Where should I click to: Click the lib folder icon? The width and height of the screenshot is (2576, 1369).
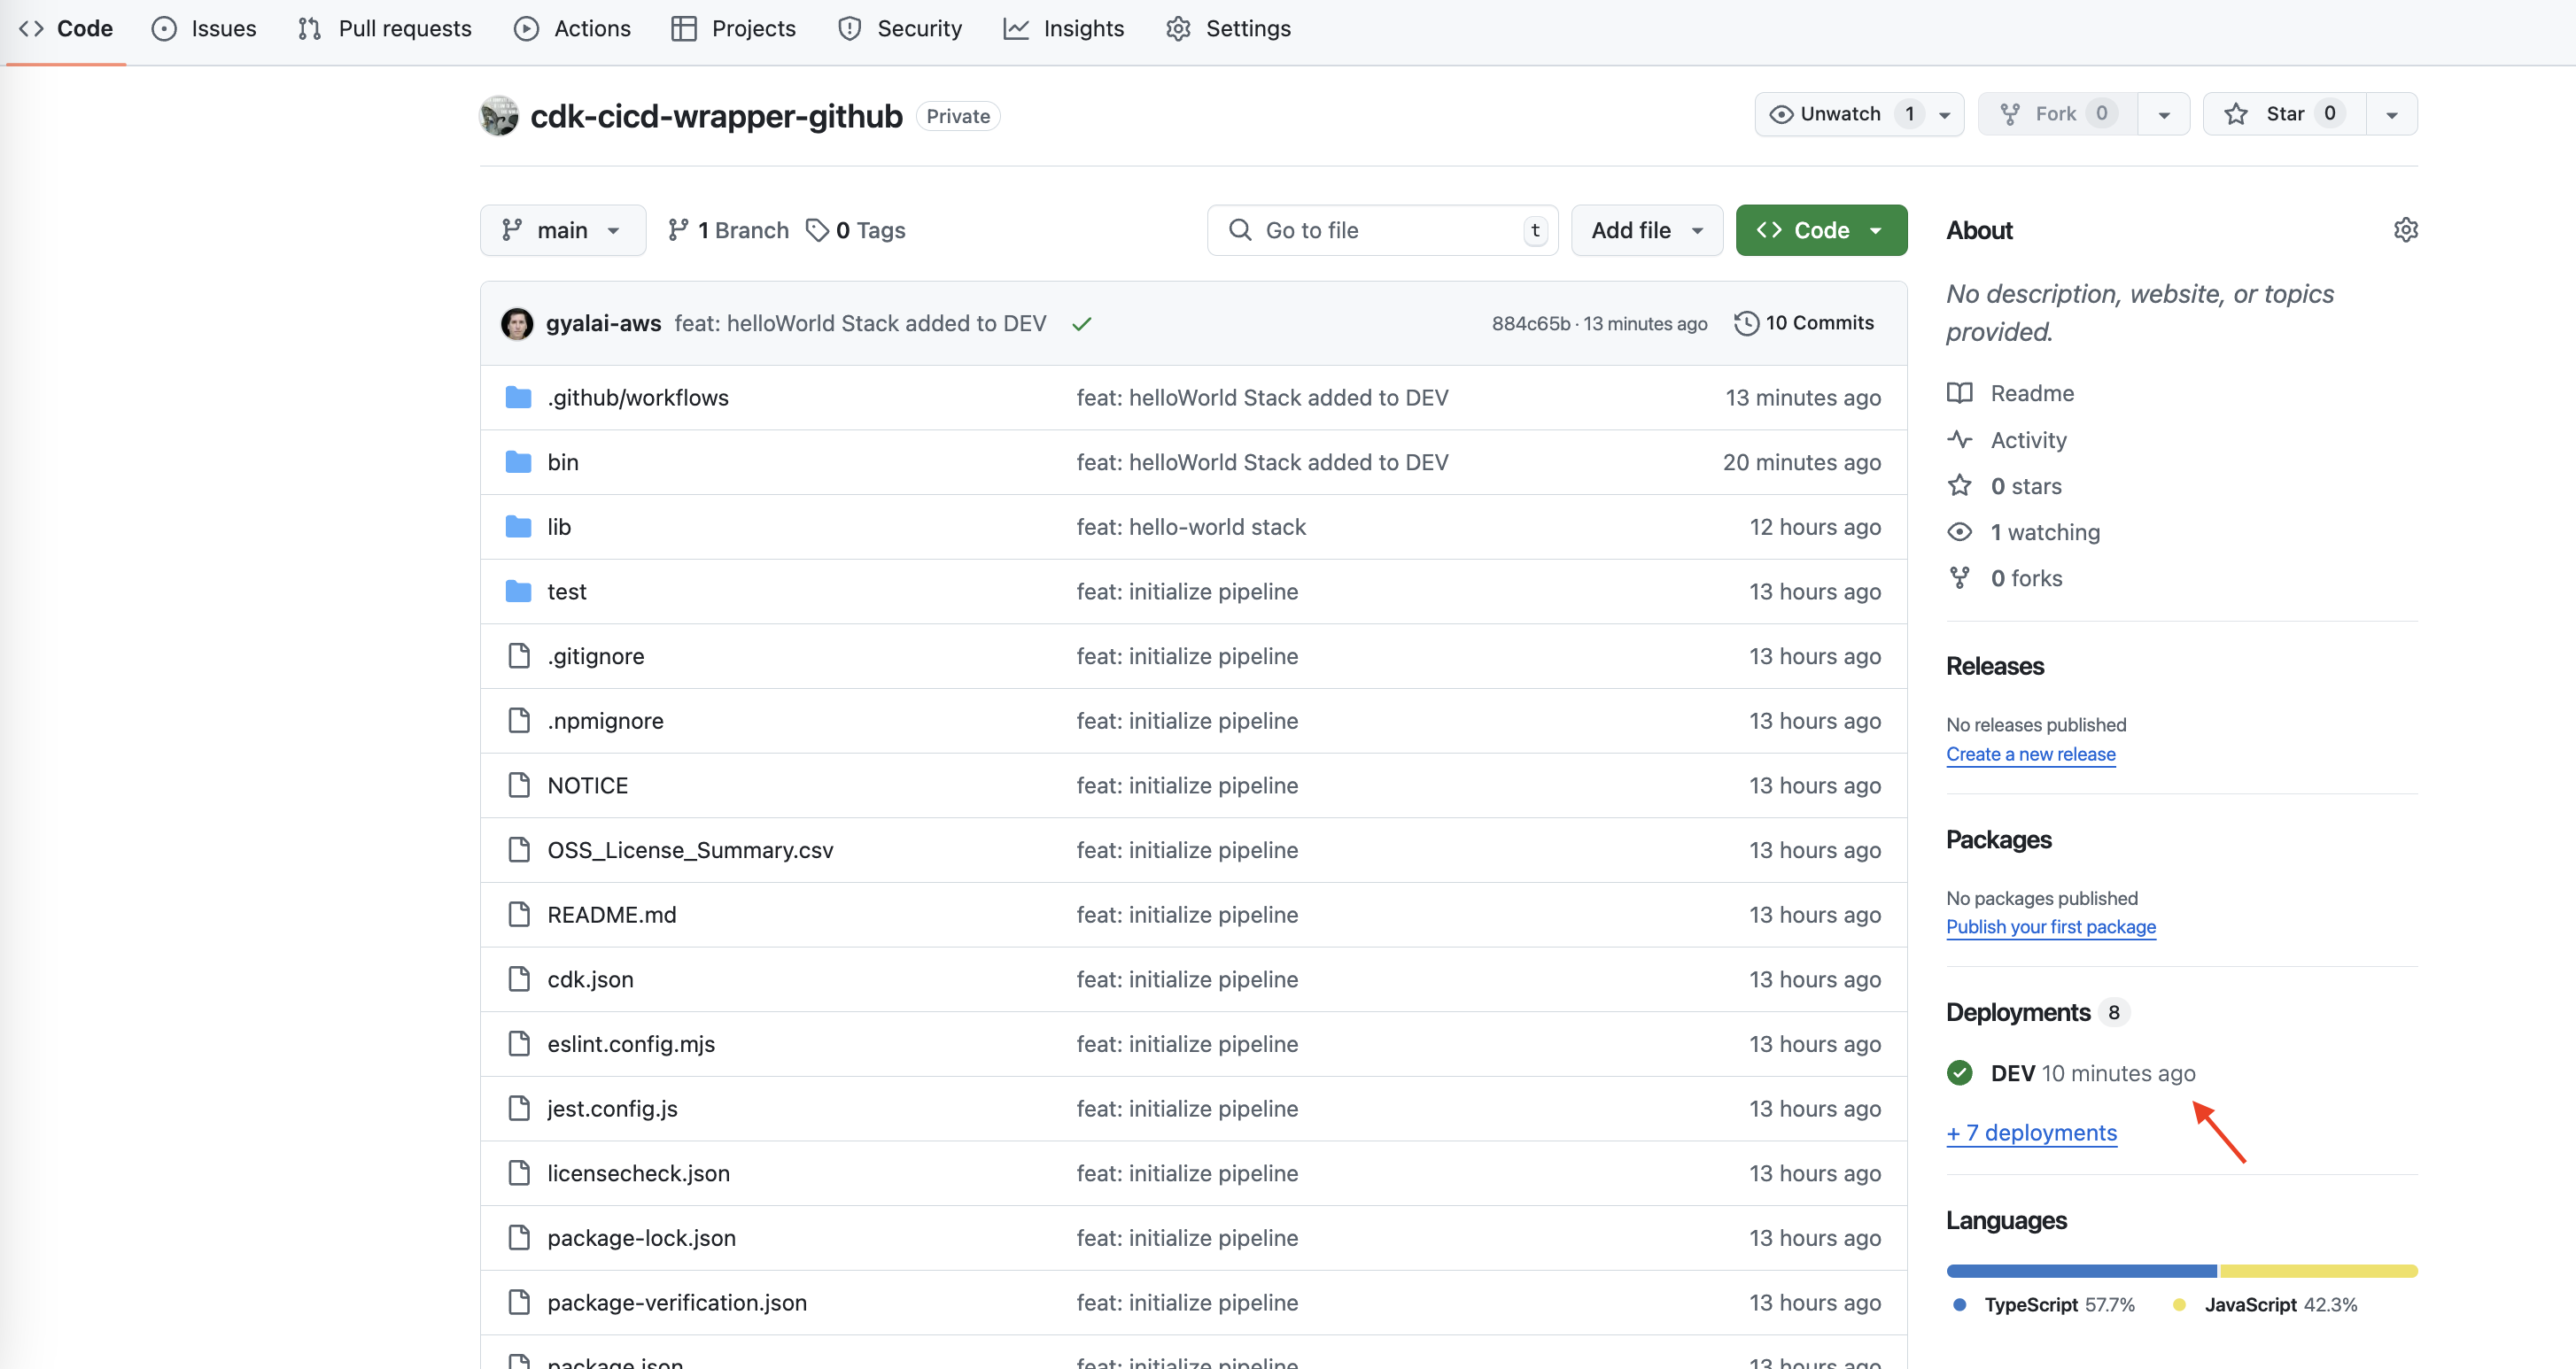tap(518, 527)
